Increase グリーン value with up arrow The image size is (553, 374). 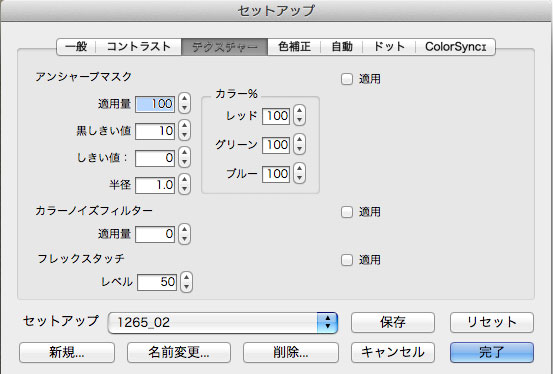pos(299,139)
